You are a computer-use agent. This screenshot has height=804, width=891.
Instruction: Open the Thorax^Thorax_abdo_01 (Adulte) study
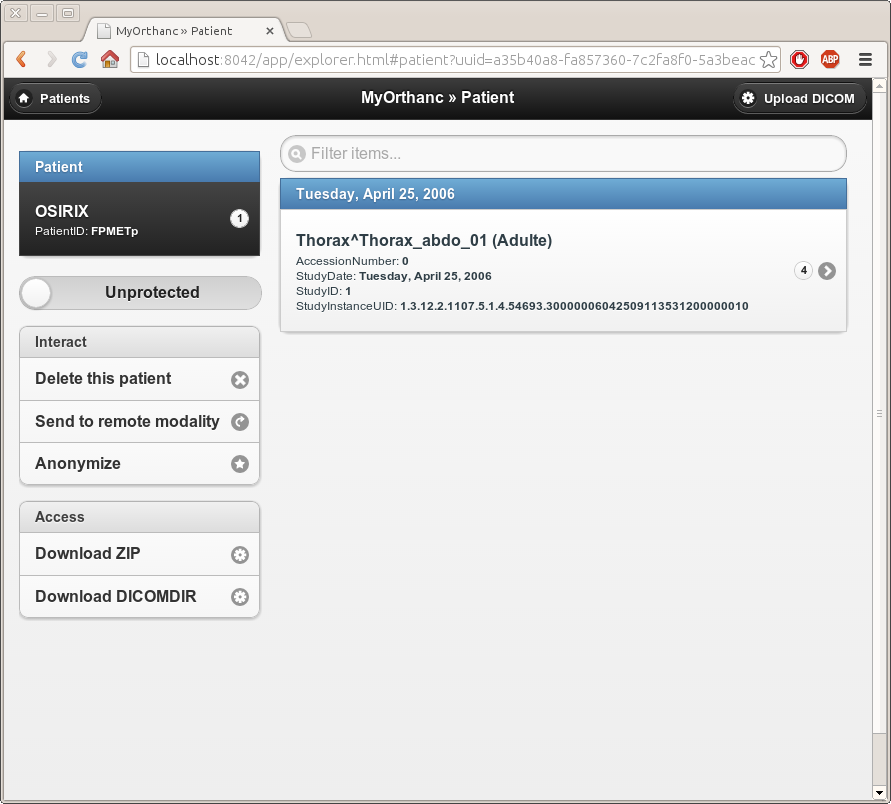[x=563, y=270]
